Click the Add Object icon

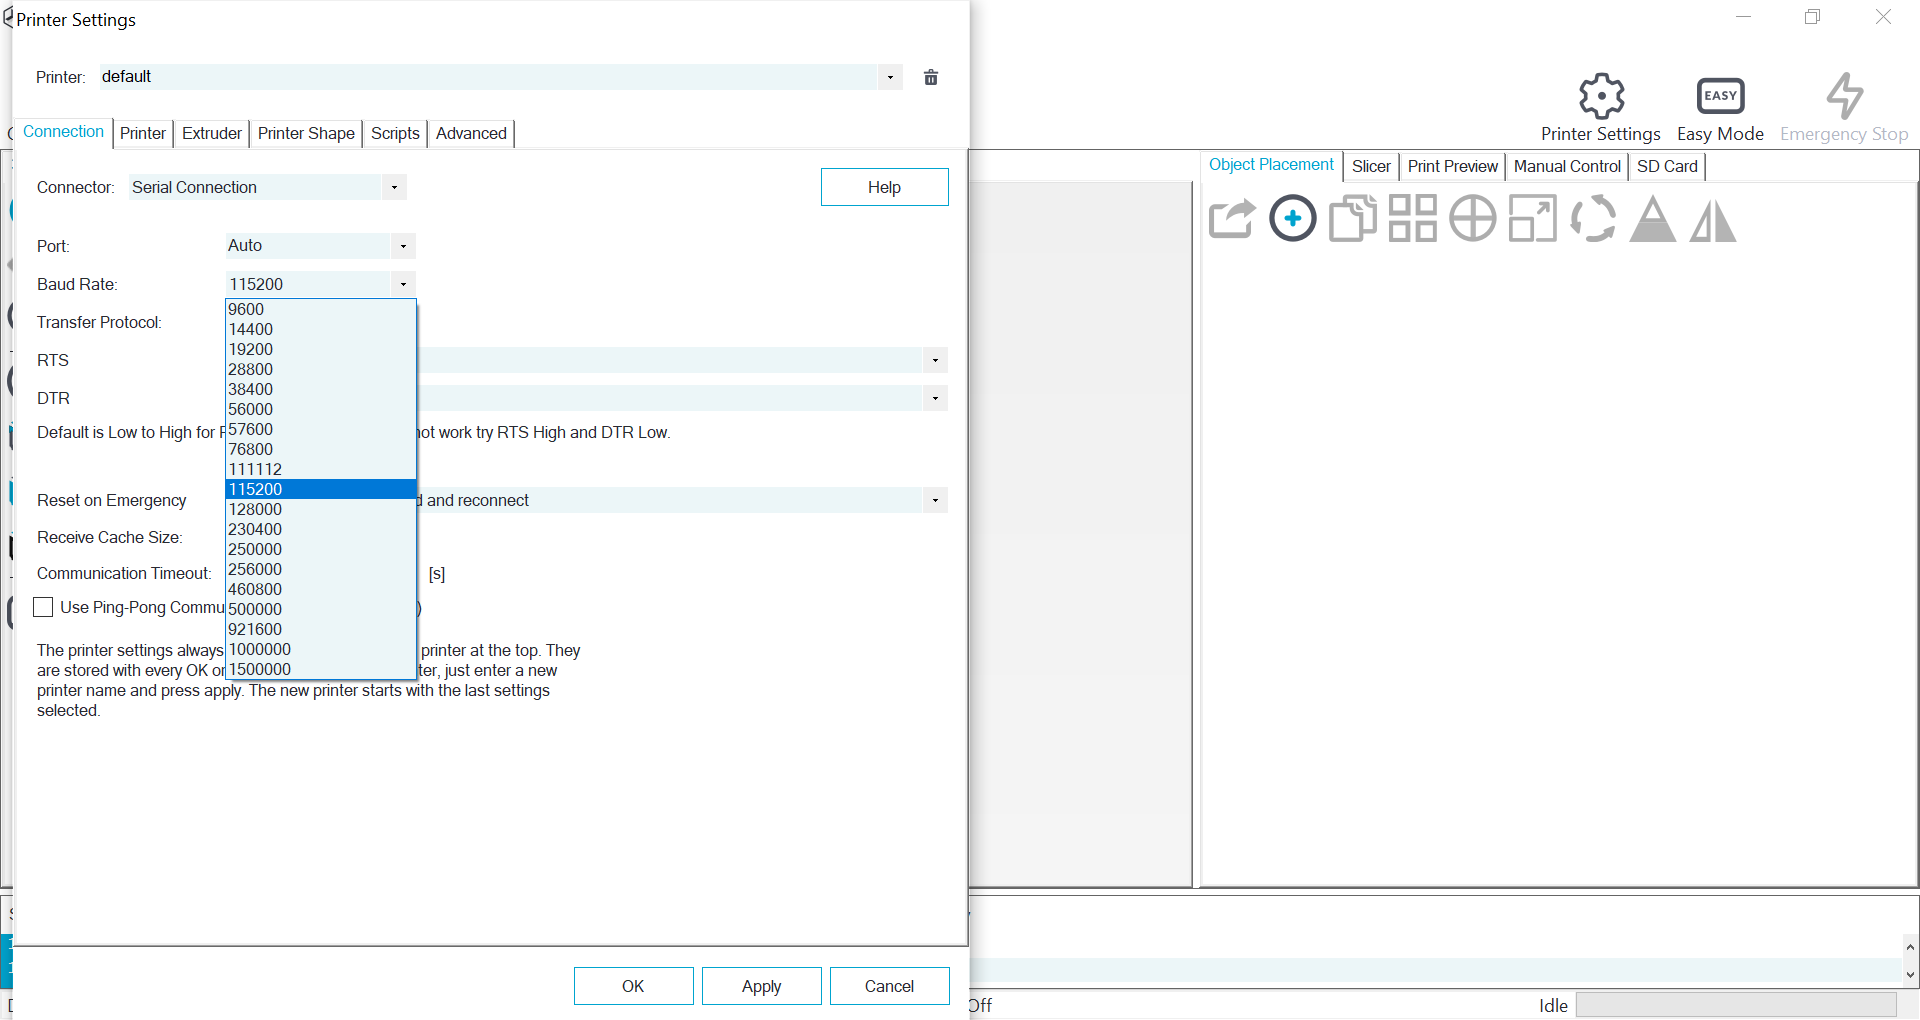pos(1292,218)
